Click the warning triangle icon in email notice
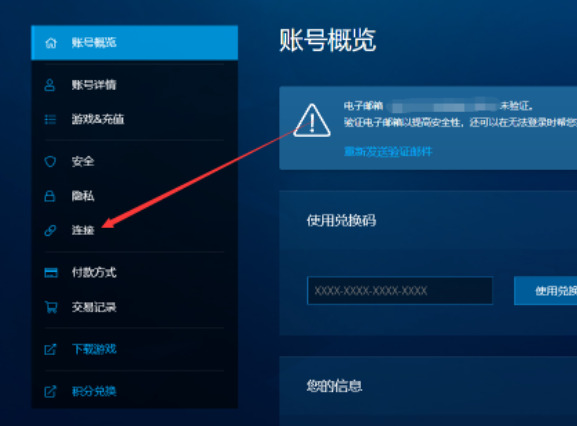Viewport: 577px width, 426px height. pos(312,121)
